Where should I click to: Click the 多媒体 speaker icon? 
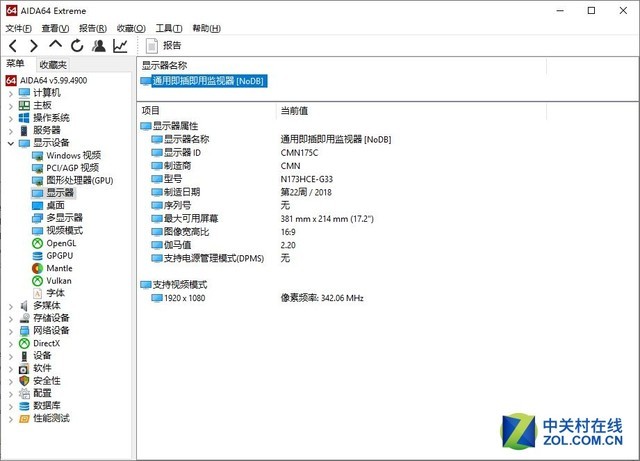(x=24, y=305)
